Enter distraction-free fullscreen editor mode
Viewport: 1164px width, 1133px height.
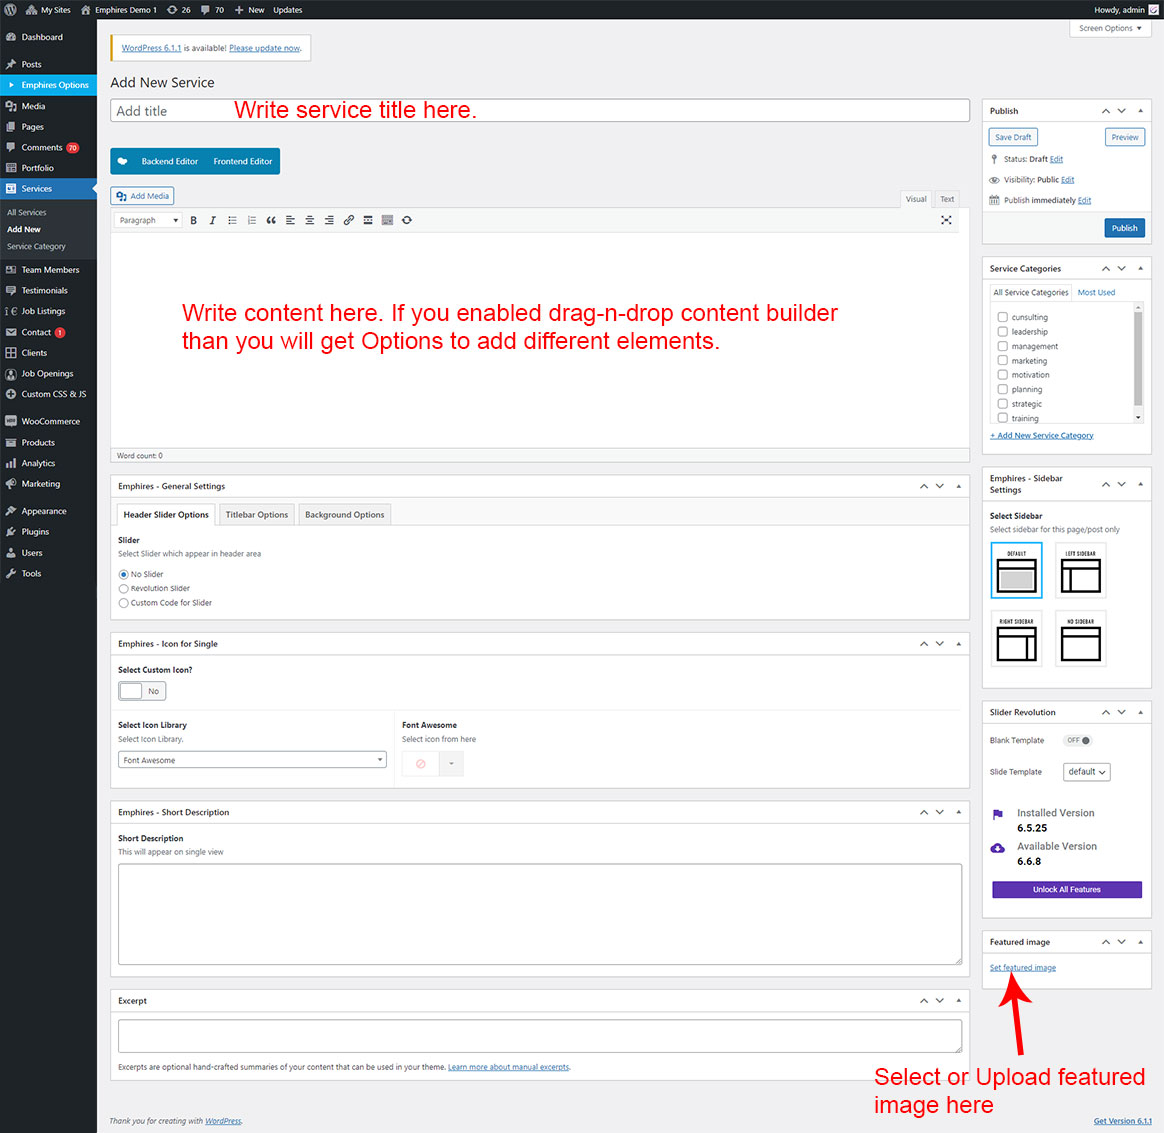click(946, 220)
